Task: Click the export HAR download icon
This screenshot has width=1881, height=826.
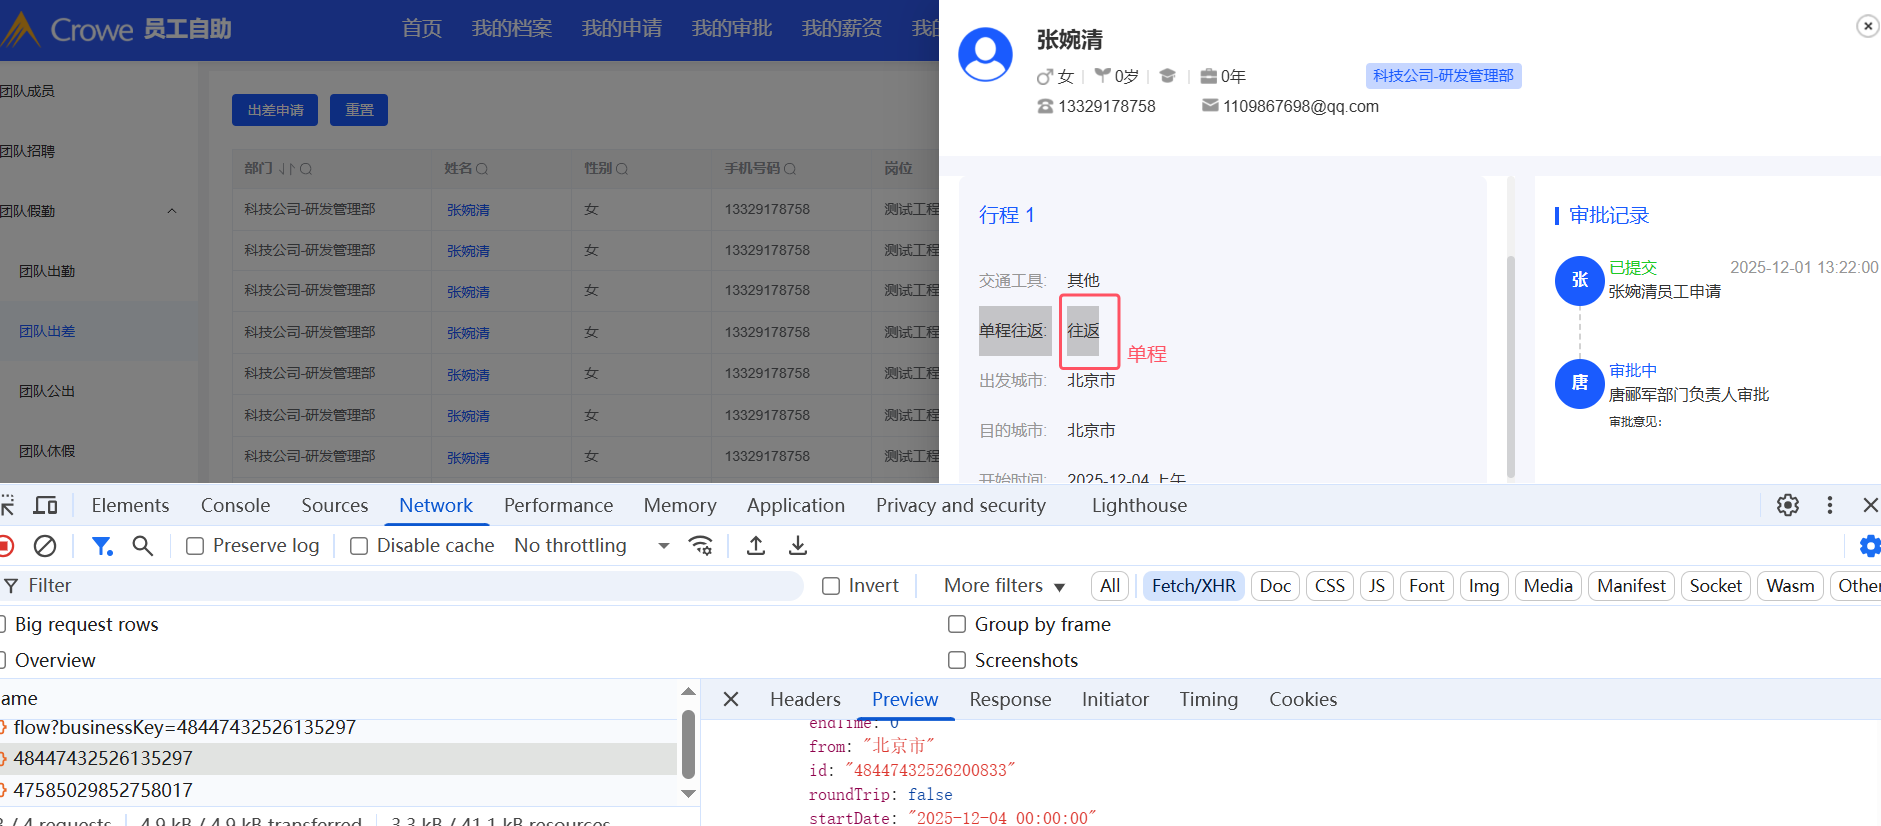Action: [x=798, y=545]
